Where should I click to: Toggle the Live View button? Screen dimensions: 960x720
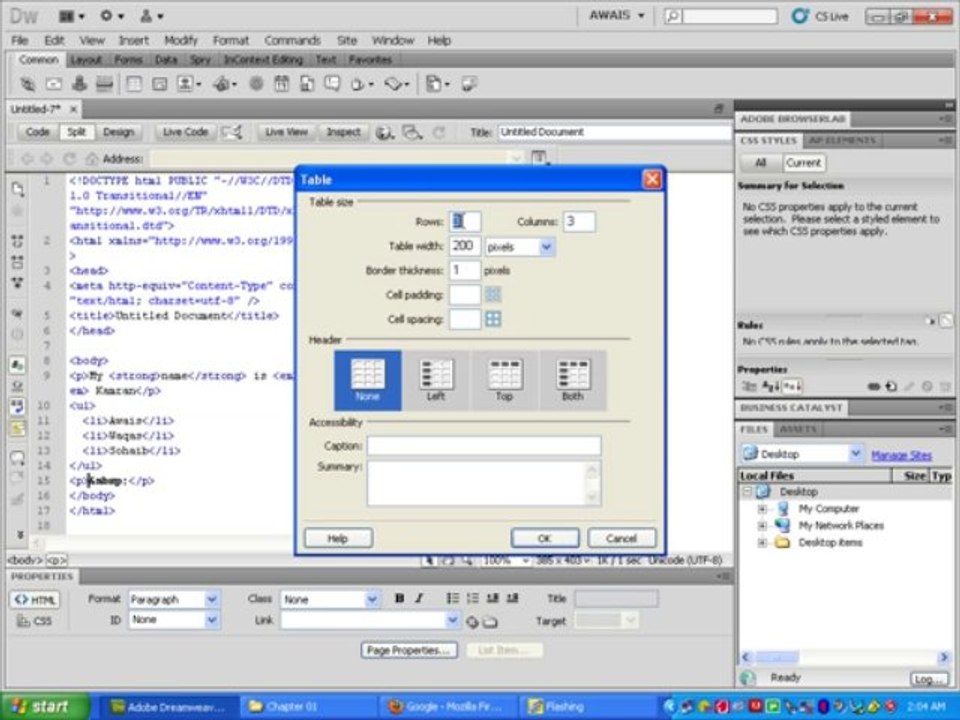286,132
